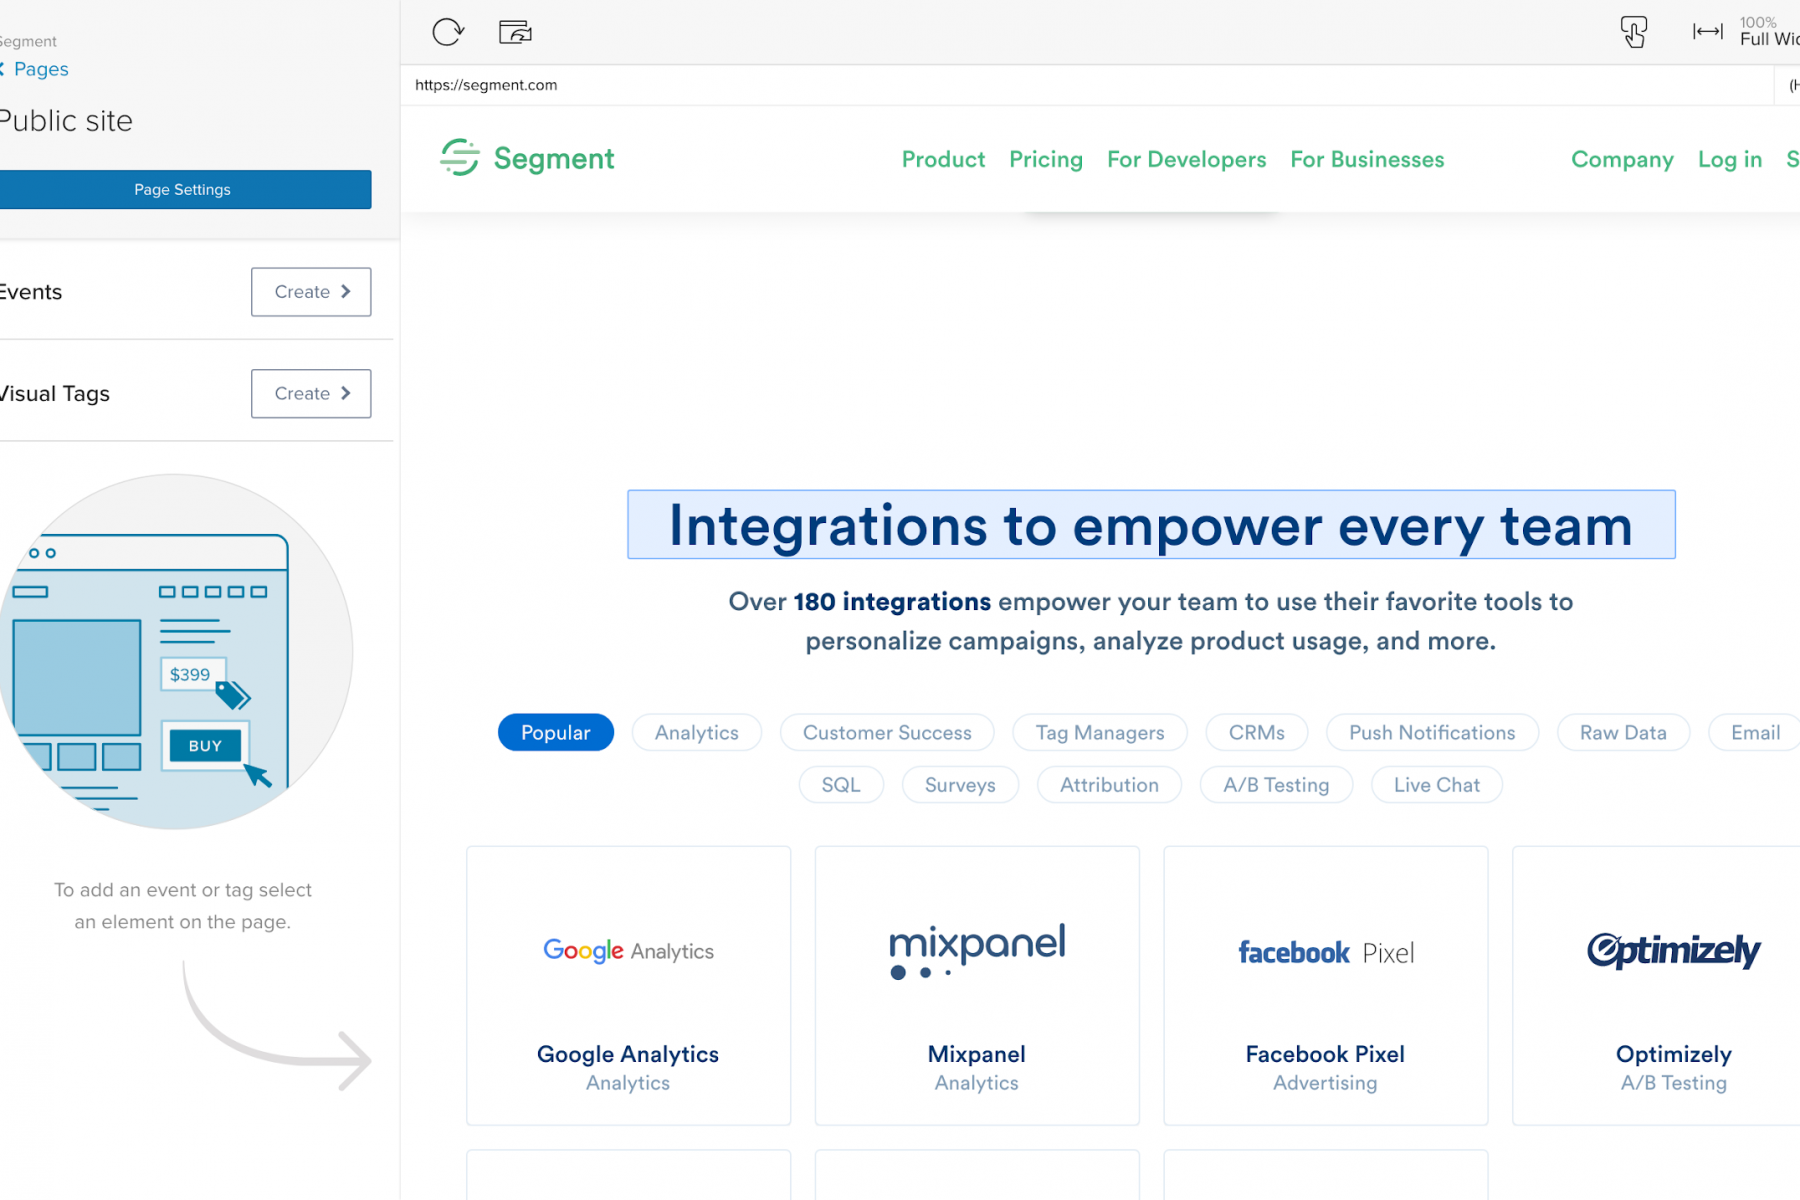The width and height of the screenshot is (1800, 1200).
Task: Create a new visual tag
Action: (x=311, y=394)
